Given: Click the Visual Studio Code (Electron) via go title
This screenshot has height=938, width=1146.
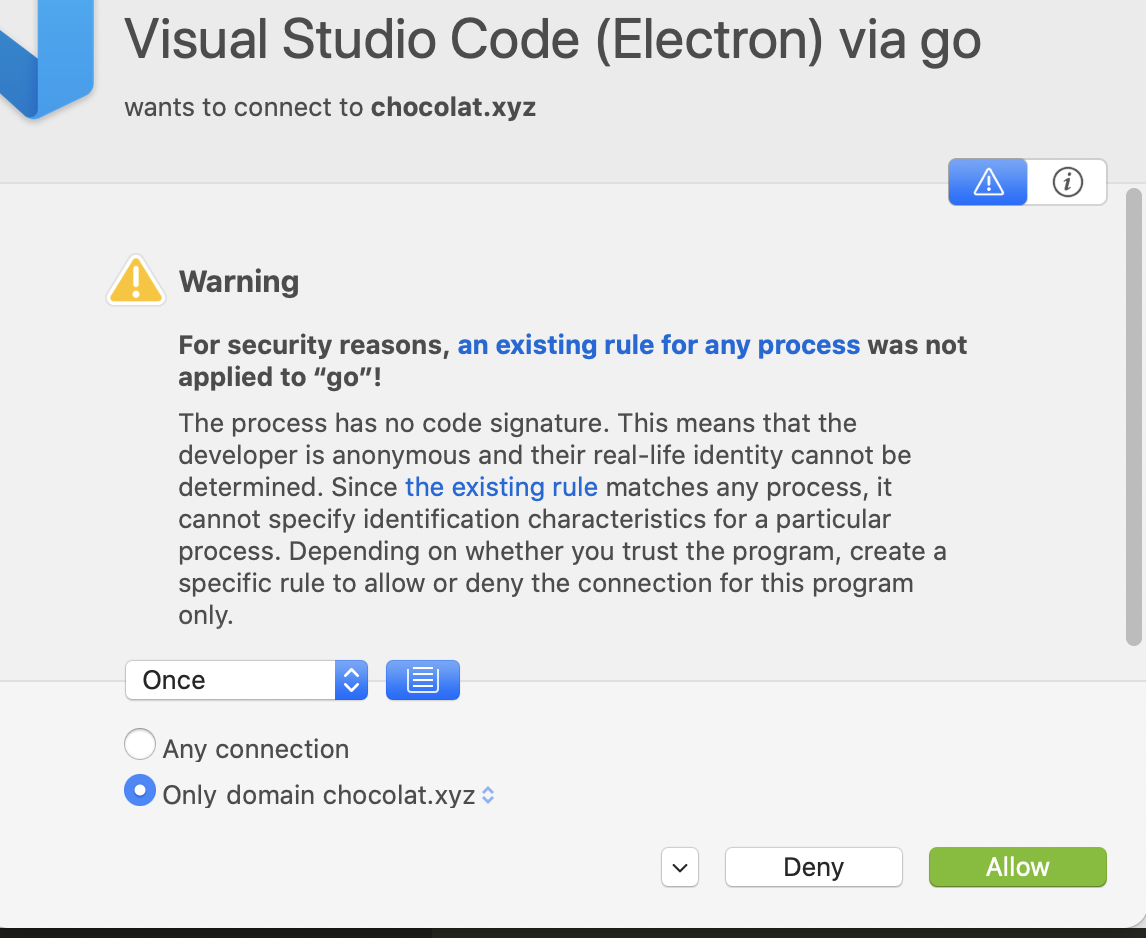Looking at the screenshot, I should click(x=553, y=40).
